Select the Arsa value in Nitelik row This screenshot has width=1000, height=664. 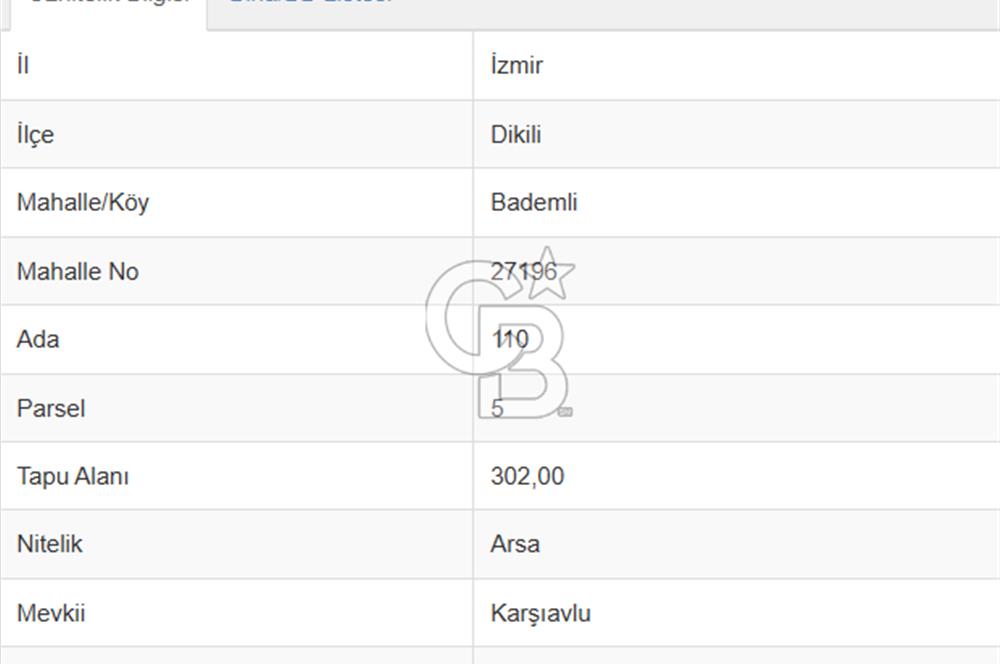[515, 544]
